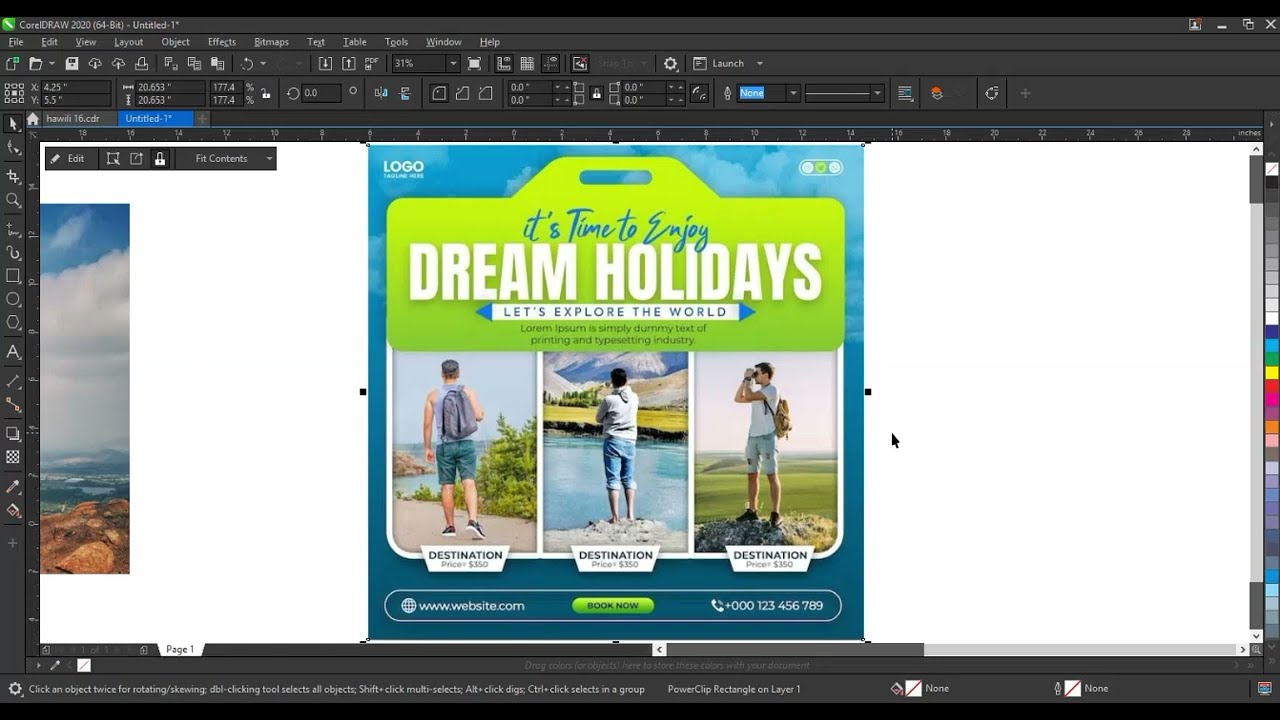The width and height of the screenshot is (1280, 720).
Task: Toggle Show rulers button
Action: (503, 63)
